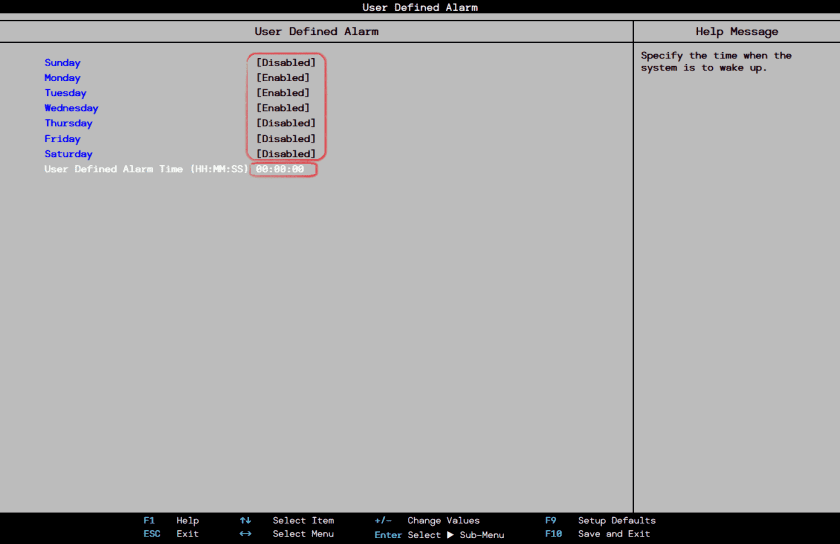Click the Help Message panel header
The width and height of the screenshot is (840, 544).
(x=736, y=32)
